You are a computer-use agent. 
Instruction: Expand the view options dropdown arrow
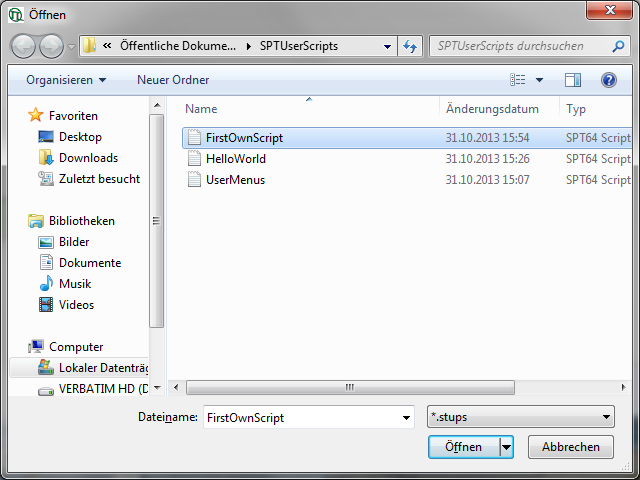[540, 80]
